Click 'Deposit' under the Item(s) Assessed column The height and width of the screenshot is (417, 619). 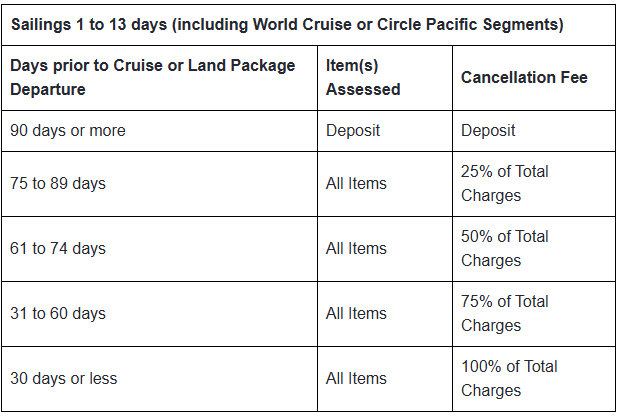[353, 130]
